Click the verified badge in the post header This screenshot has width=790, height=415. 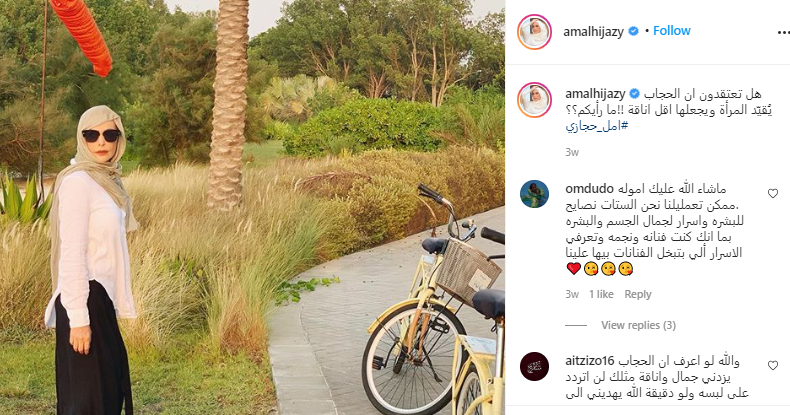coord(633,31)
